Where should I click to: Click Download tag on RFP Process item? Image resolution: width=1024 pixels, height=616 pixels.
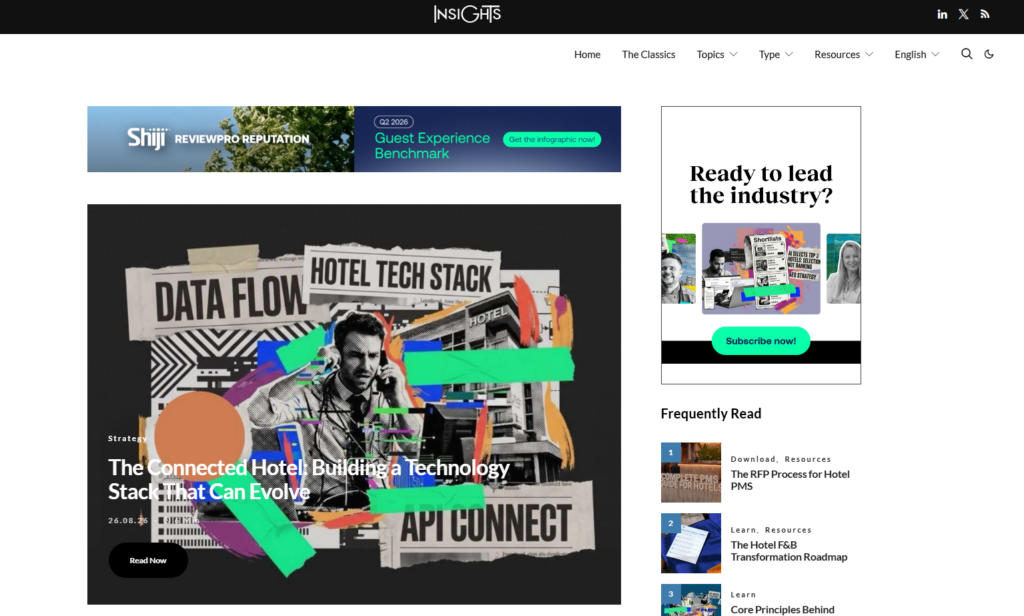coord(753,459)
